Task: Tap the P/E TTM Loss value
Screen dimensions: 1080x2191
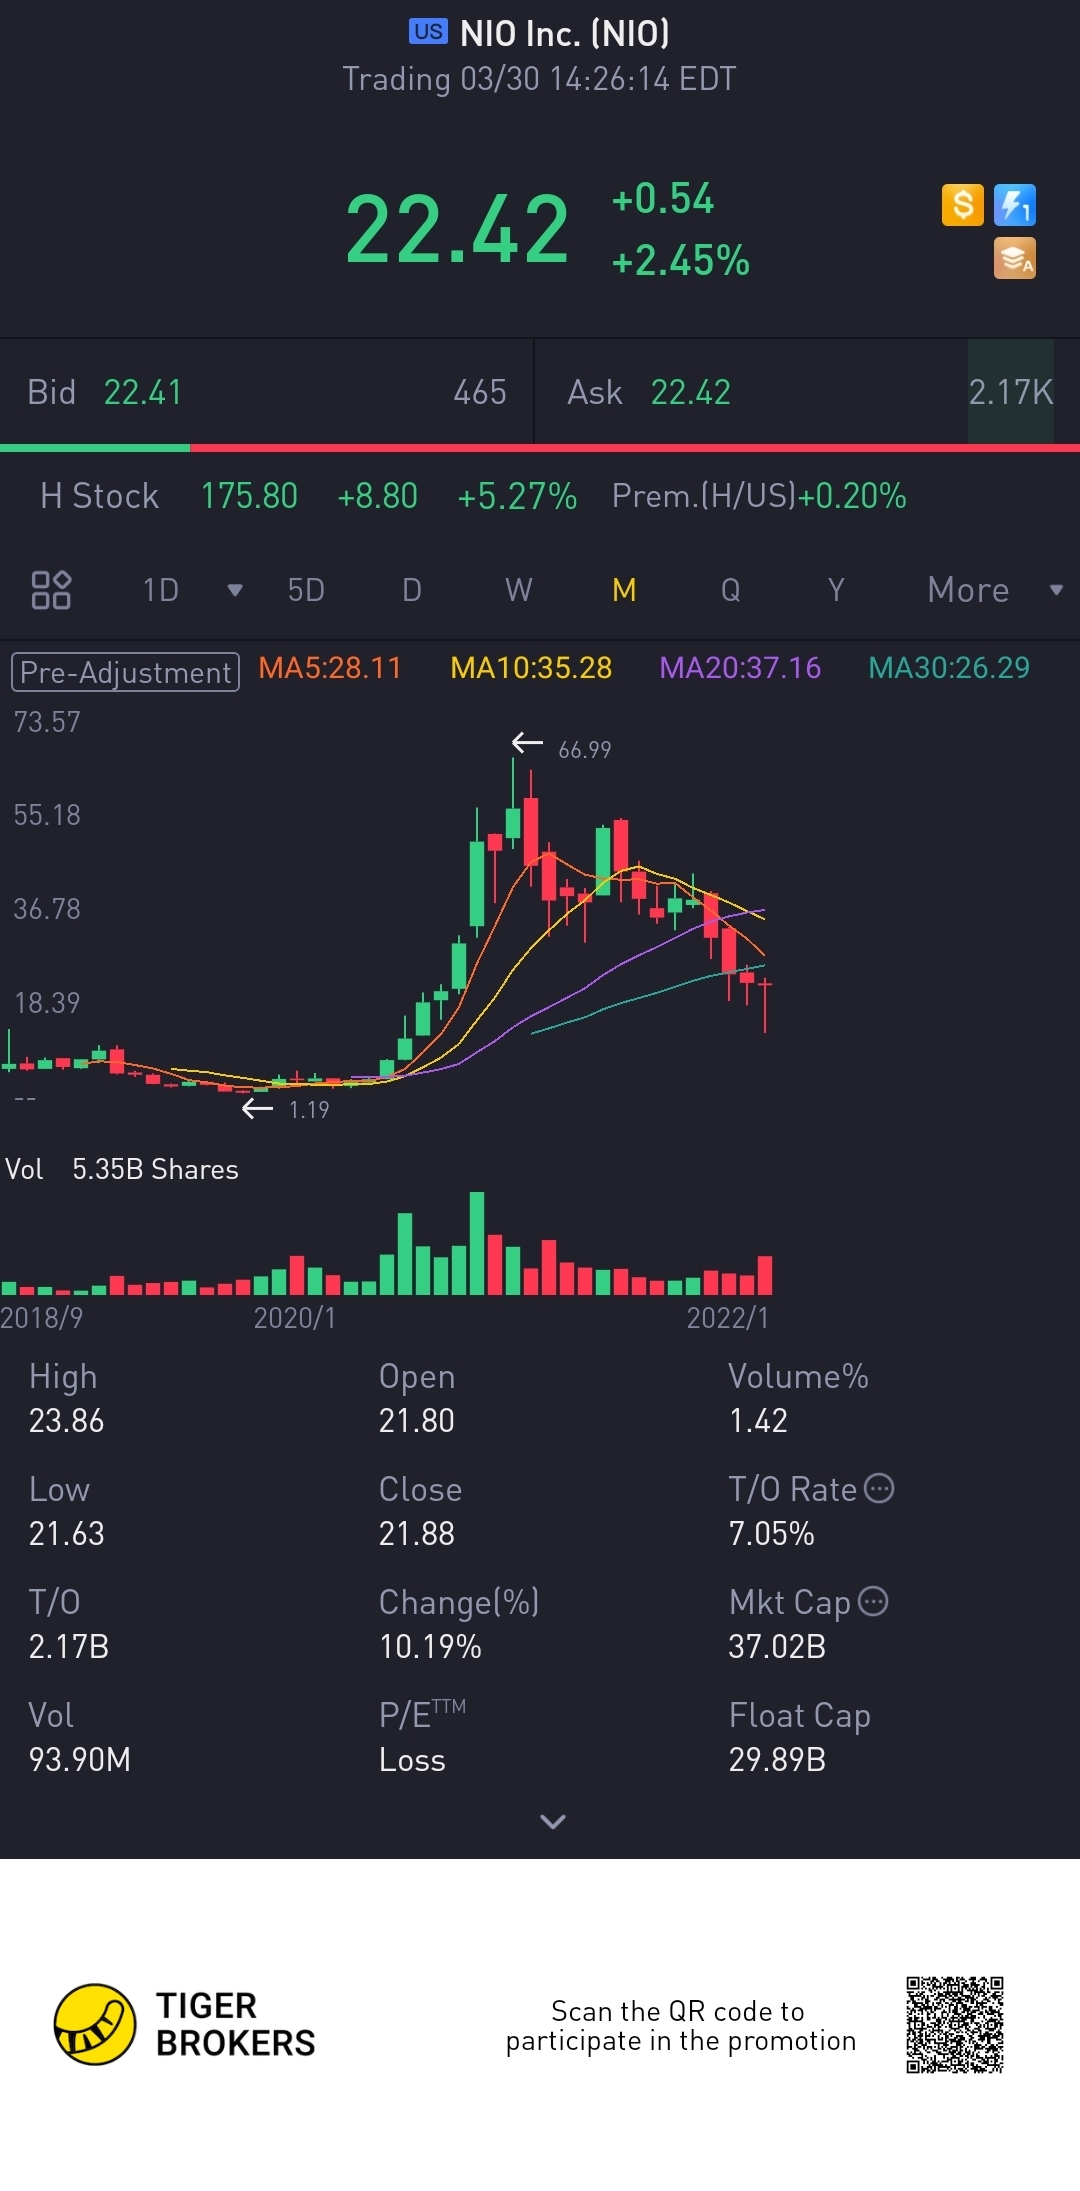Action: coord(412,1759)
